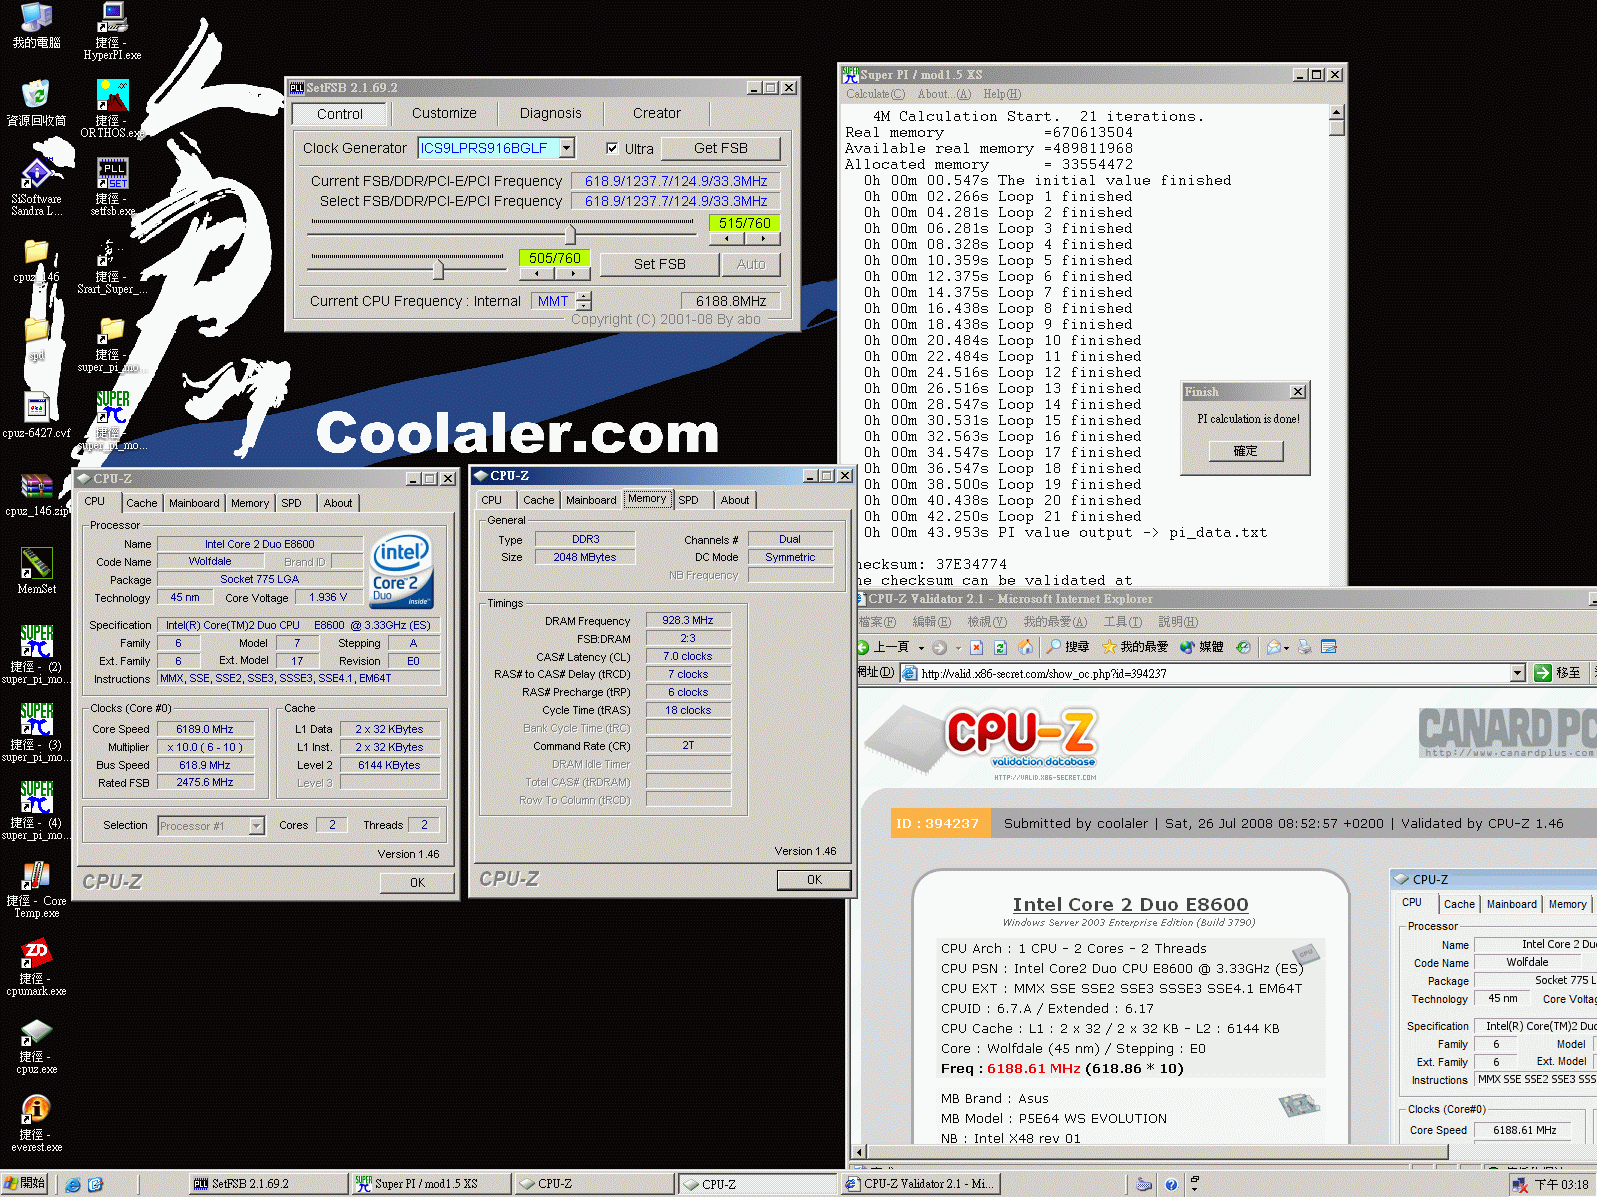
Task: Open Internet Explorer quick launch icon in taskbar
Action: pyautogui.click(x=73, y=1184)
